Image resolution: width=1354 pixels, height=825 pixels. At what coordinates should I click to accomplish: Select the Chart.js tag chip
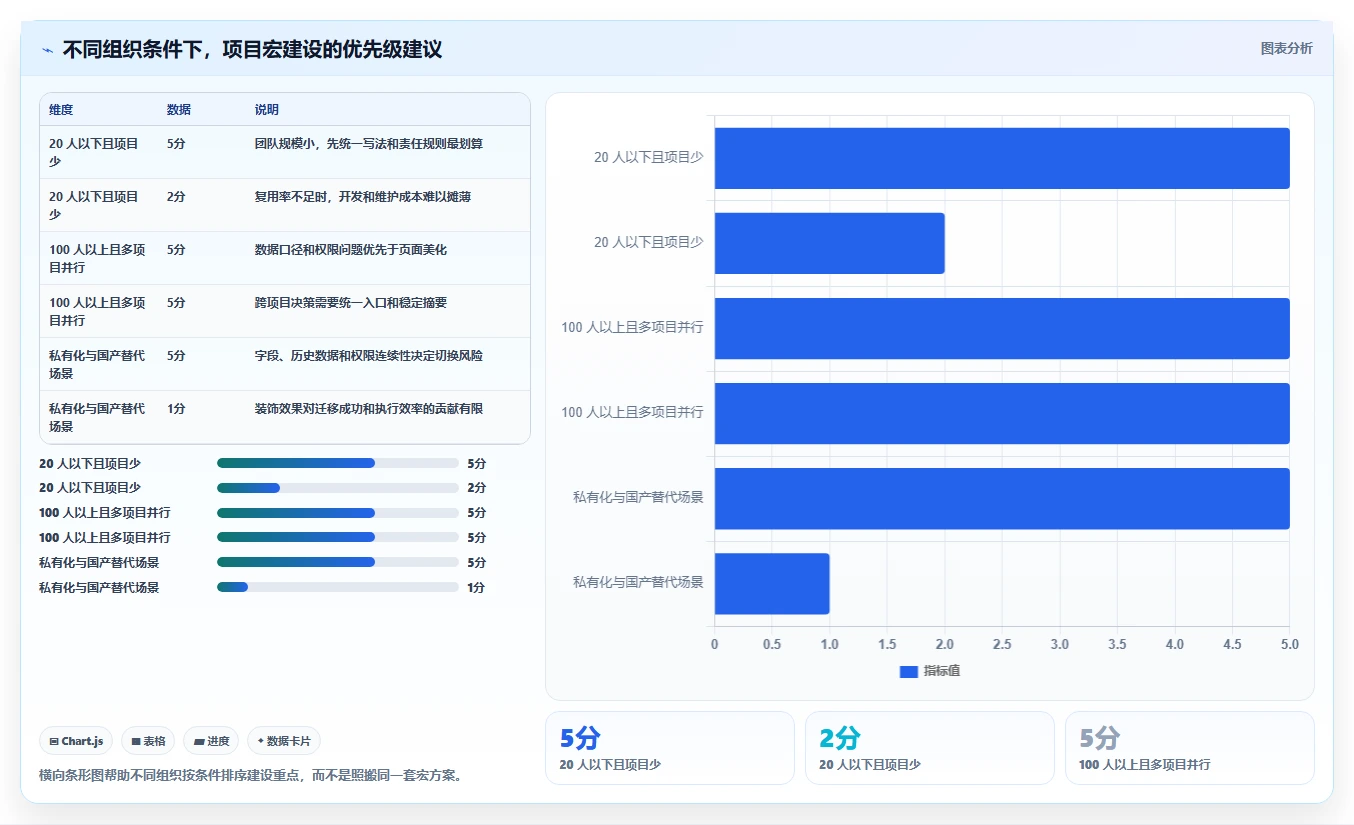[76, 741]
